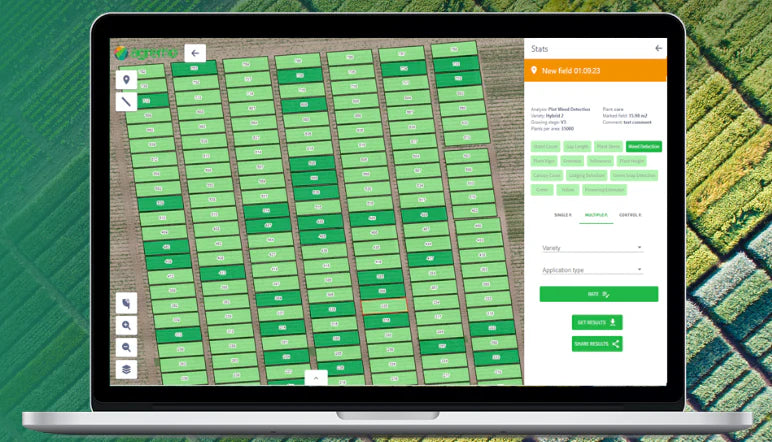Viewport: 772px width, 442px height.
Task: Toggle the Gap Length analysis chip
Action: point(577,146)
